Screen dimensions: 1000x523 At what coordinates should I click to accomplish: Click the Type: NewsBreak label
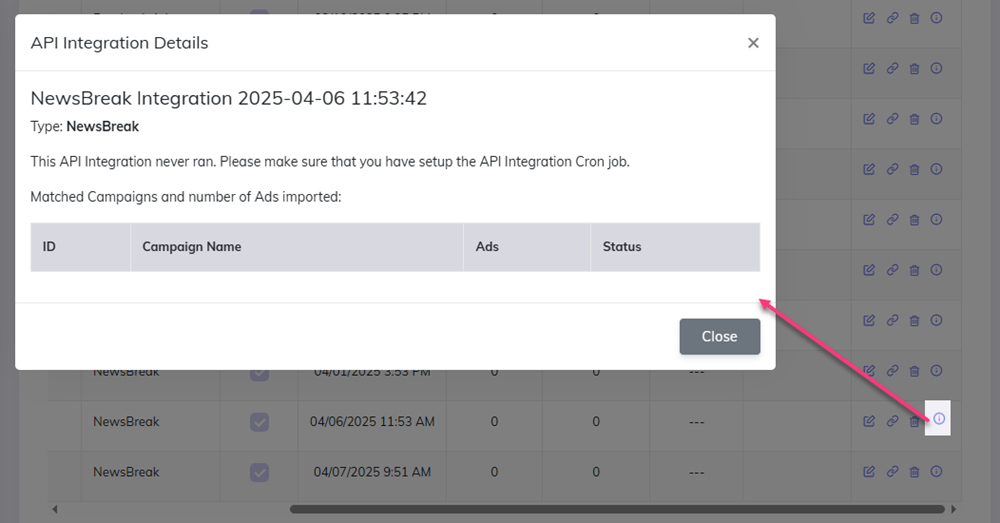click(x=85, y=126)
